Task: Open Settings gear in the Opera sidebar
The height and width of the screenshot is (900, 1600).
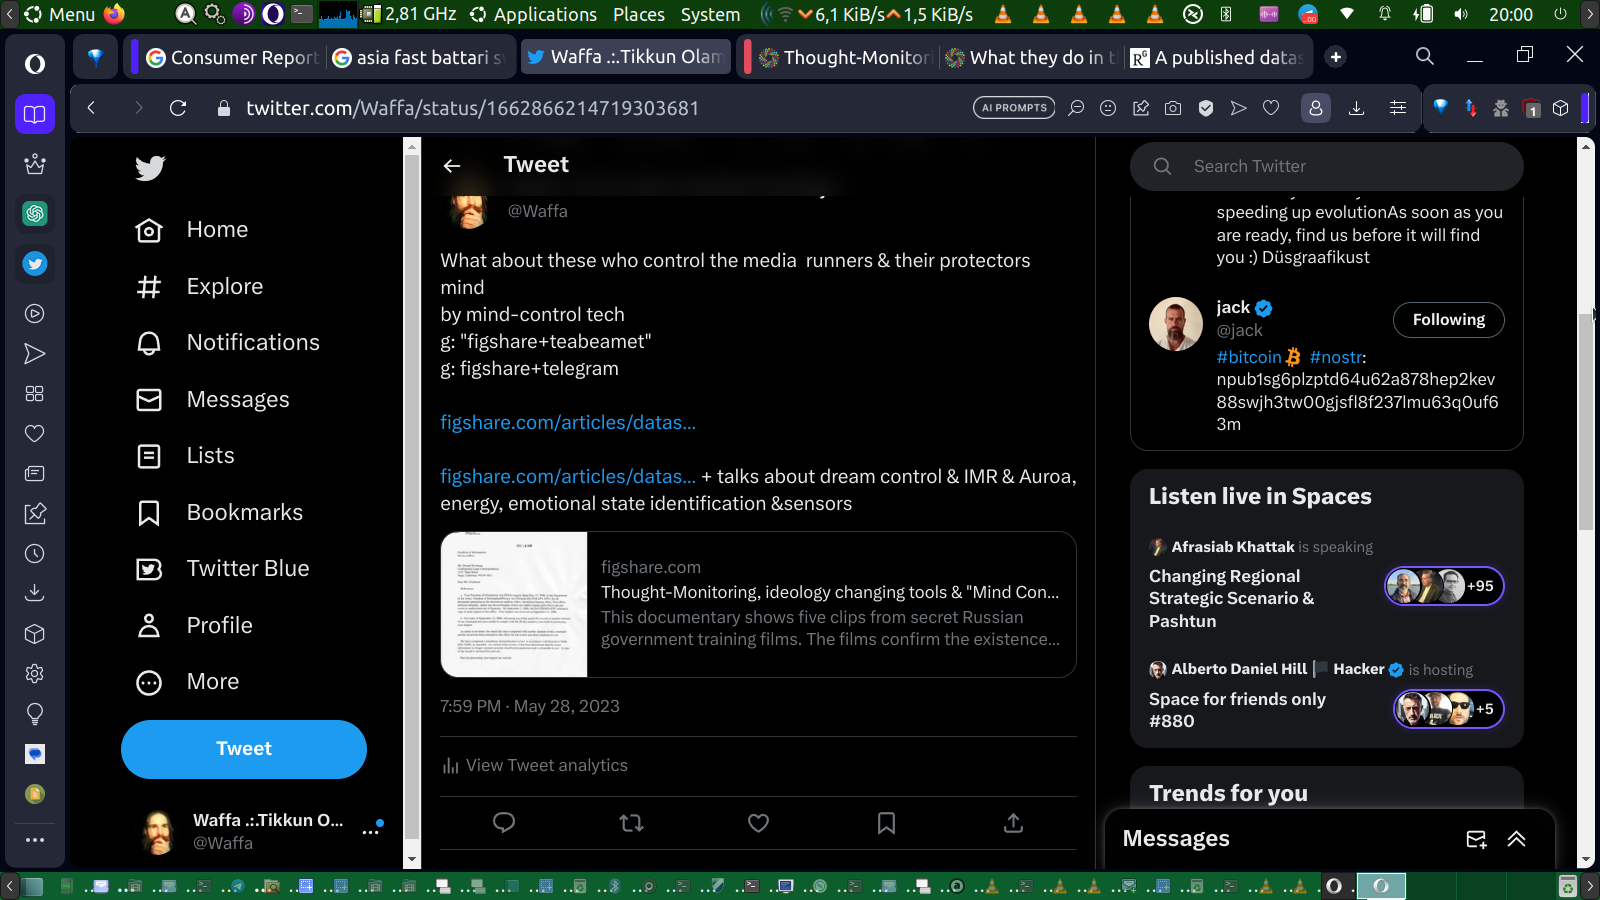Action: 35,673
